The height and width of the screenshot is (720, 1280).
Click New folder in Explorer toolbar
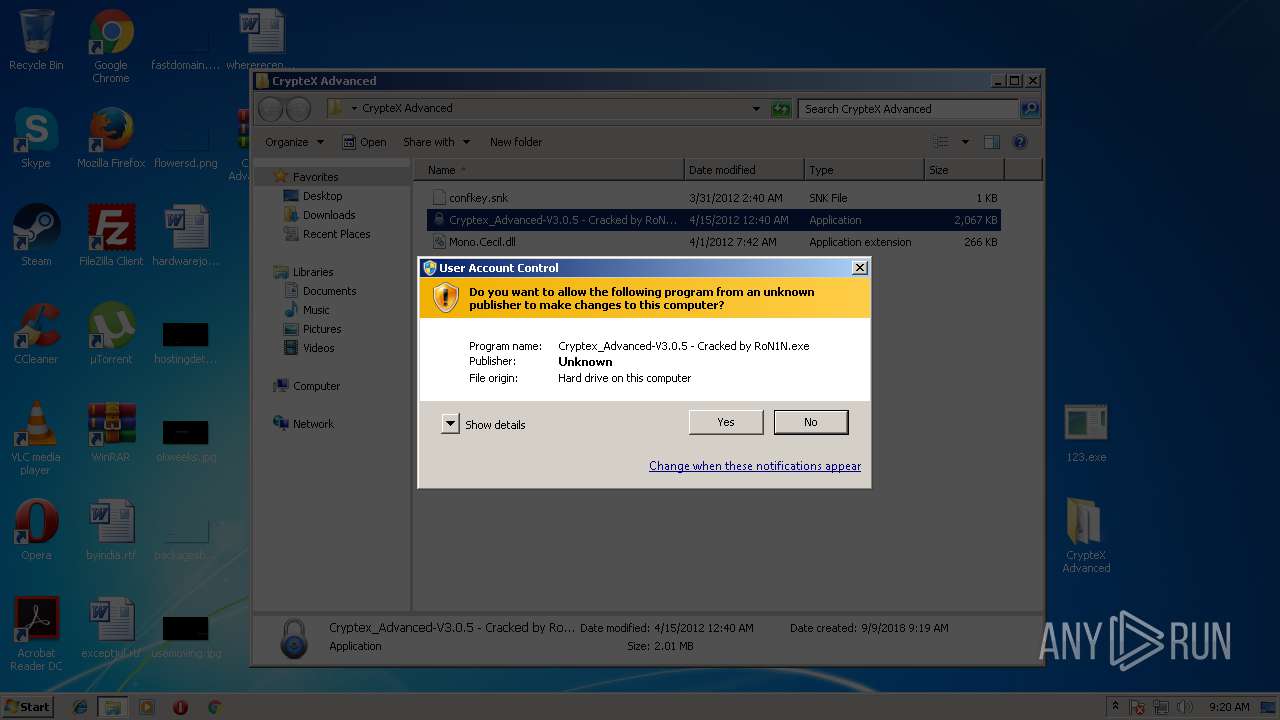[516, 142]
